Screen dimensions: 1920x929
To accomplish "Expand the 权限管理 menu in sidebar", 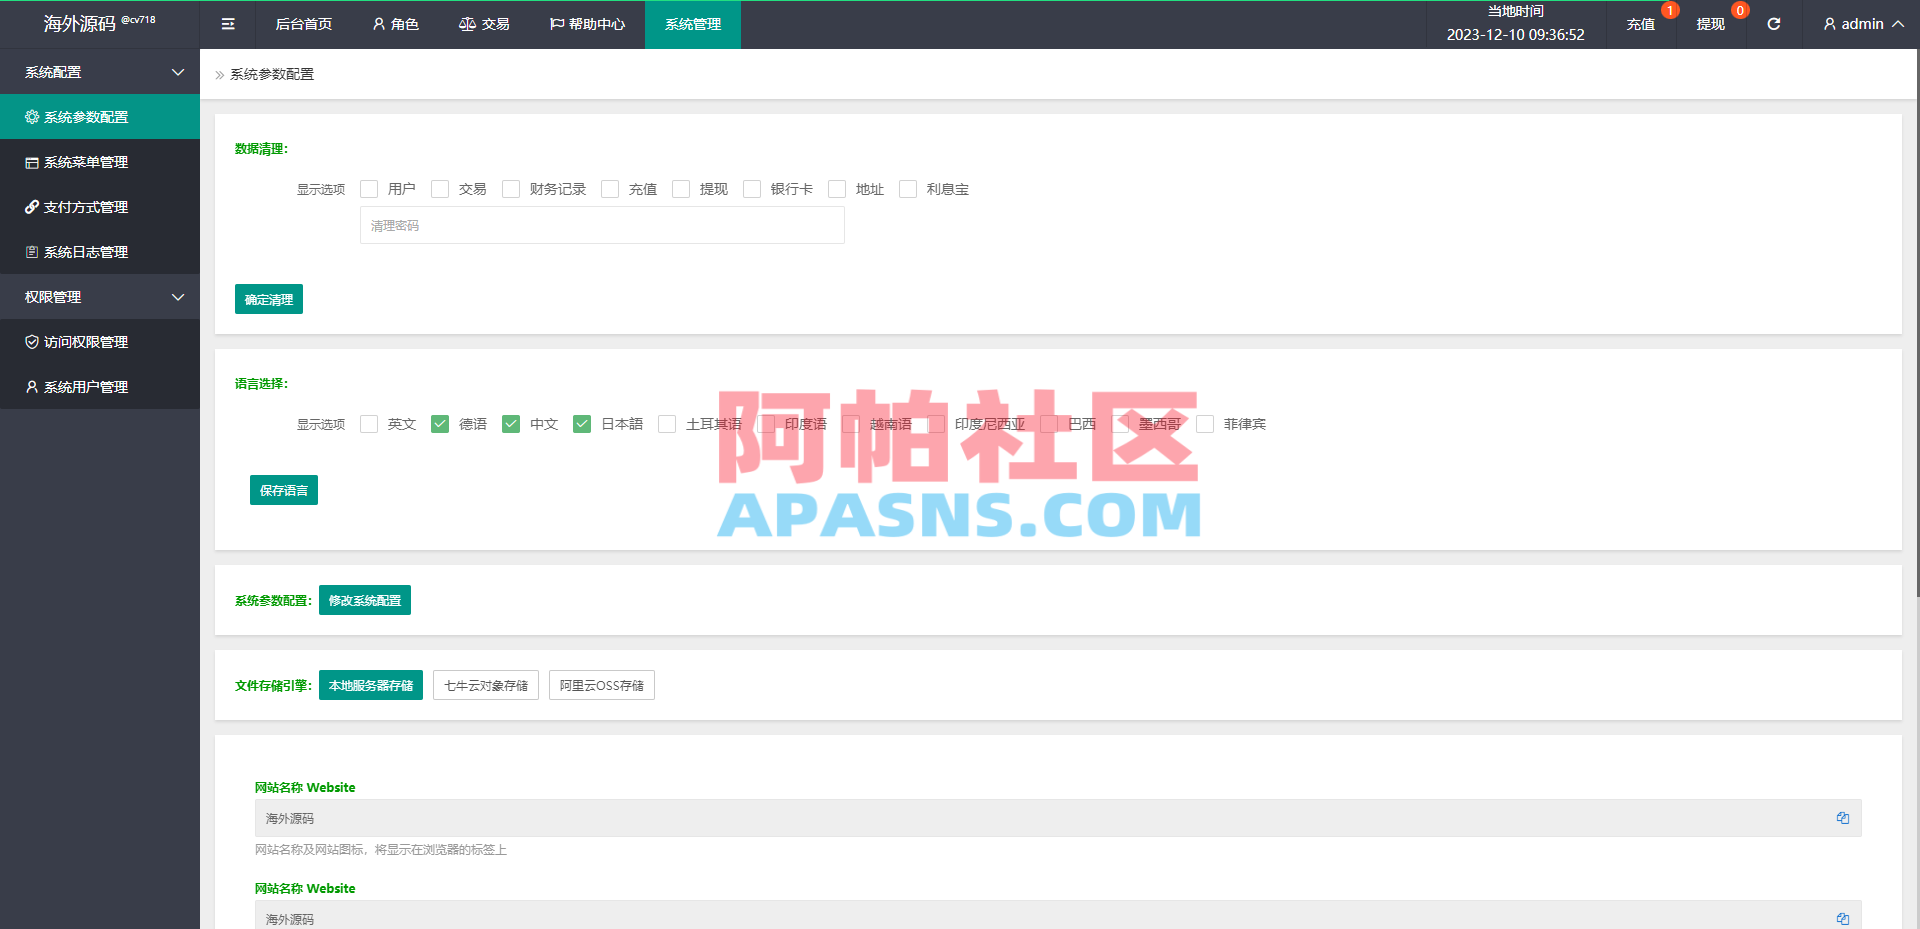I will tap(99, 296).
